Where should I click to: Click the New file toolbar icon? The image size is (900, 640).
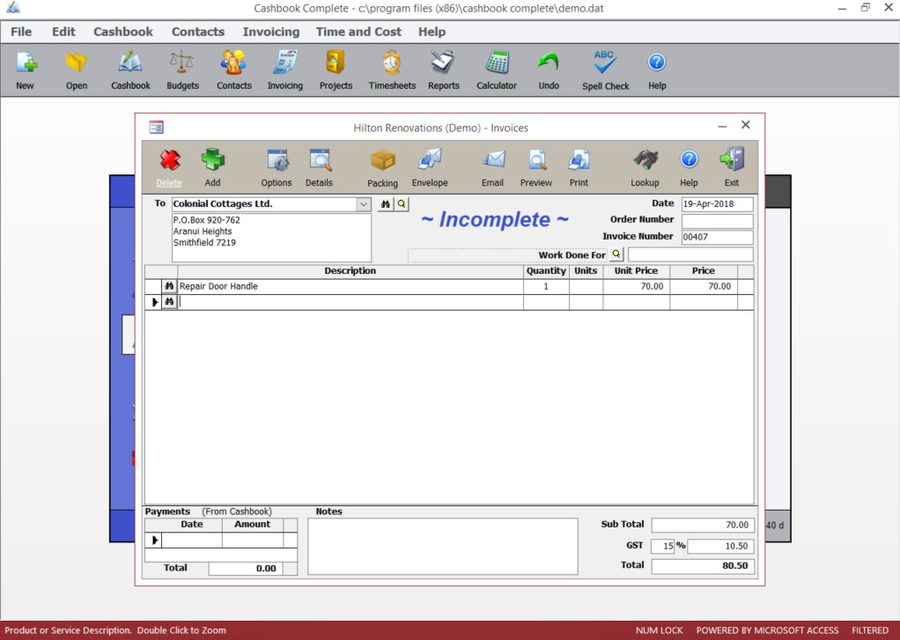coord(25,63)
